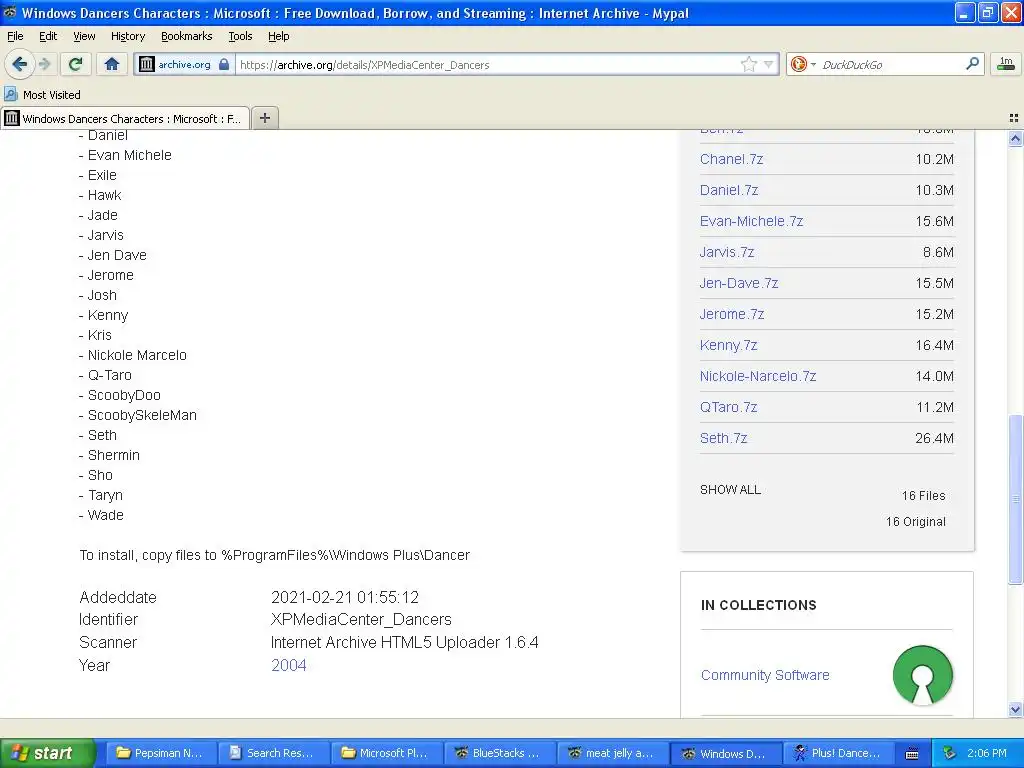Download Nickole-Narcelo.7z file
Screen dimensions: 1024x768
pyautogui.click(x=758, y=376)
